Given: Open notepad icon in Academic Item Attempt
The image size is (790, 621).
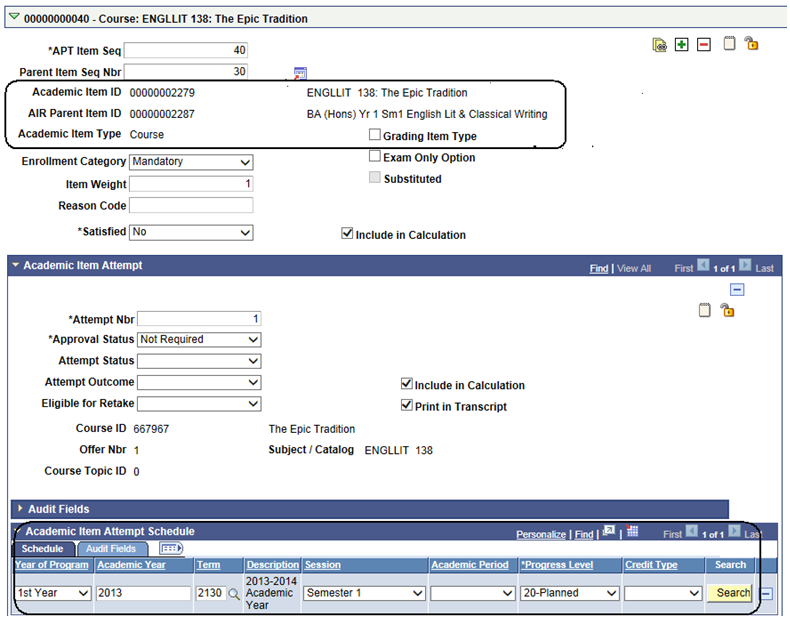Looking at the screenshot, I should pyautogui.click(x=704, y=310).
